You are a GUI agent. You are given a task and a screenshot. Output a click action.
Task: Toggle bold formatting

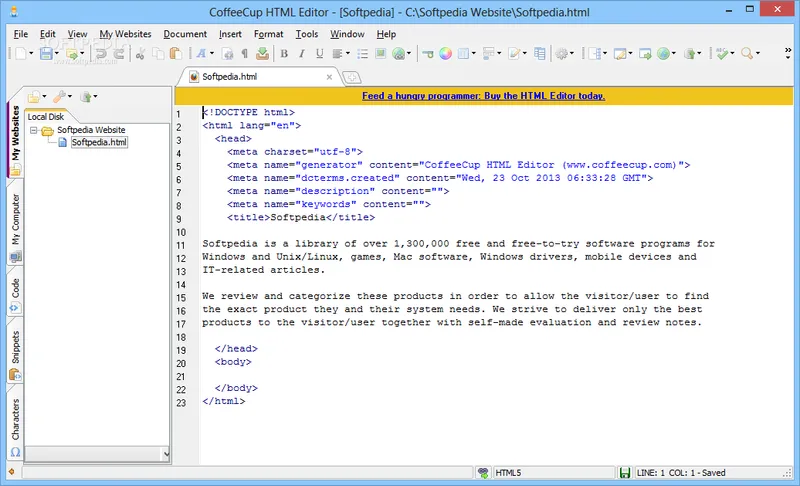click(284, 53)
